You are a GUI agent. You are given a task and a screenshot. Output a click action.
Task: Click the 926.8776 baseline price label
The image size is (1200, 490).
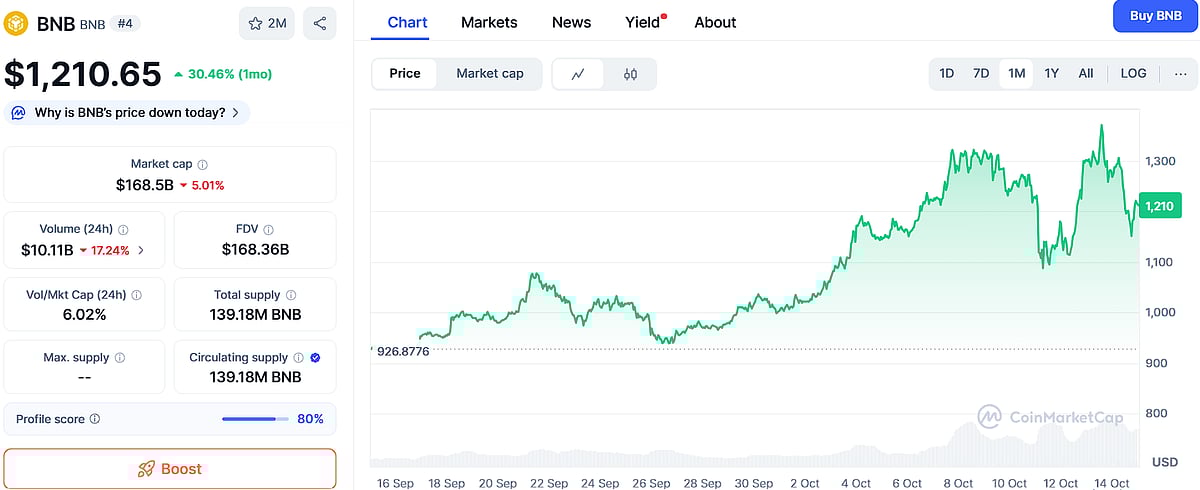pos(403,351)
